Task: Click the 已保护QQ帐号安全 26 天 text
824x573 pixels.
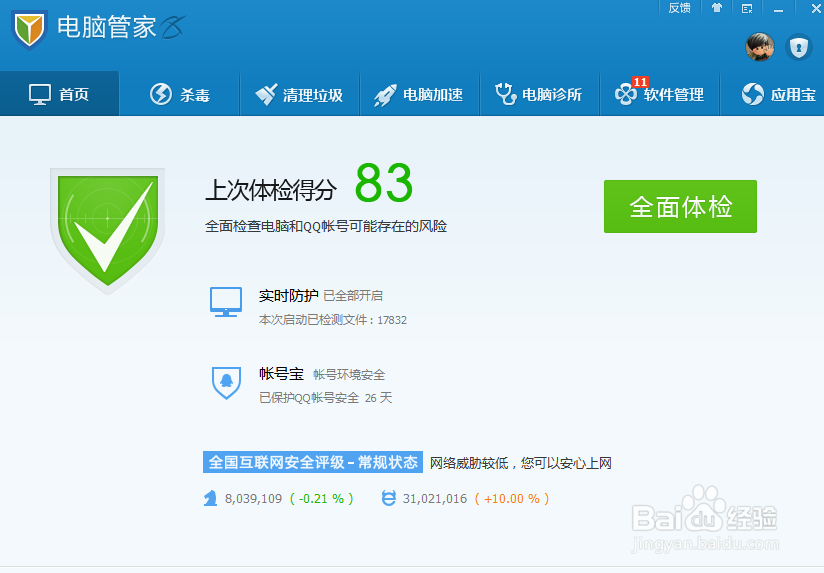Action: [x=325, y=398]
